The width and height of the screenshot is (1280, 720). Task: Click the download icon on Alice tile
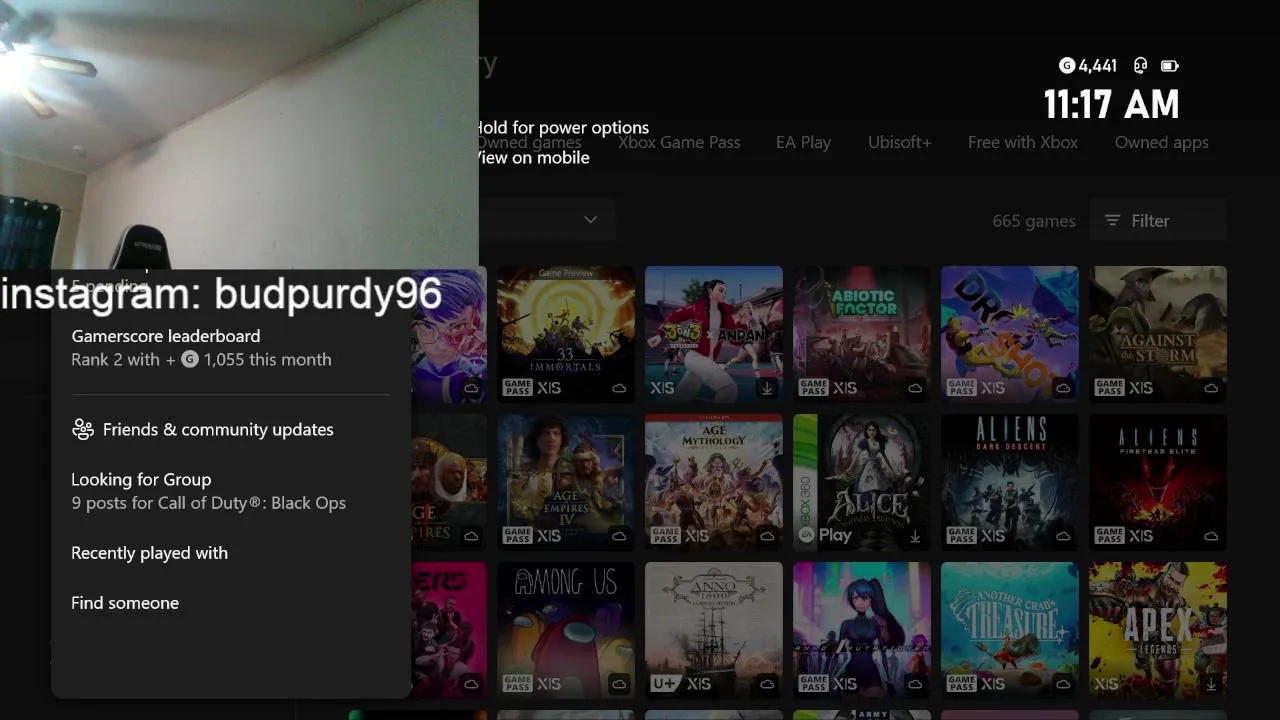click(x=915, y=536)
